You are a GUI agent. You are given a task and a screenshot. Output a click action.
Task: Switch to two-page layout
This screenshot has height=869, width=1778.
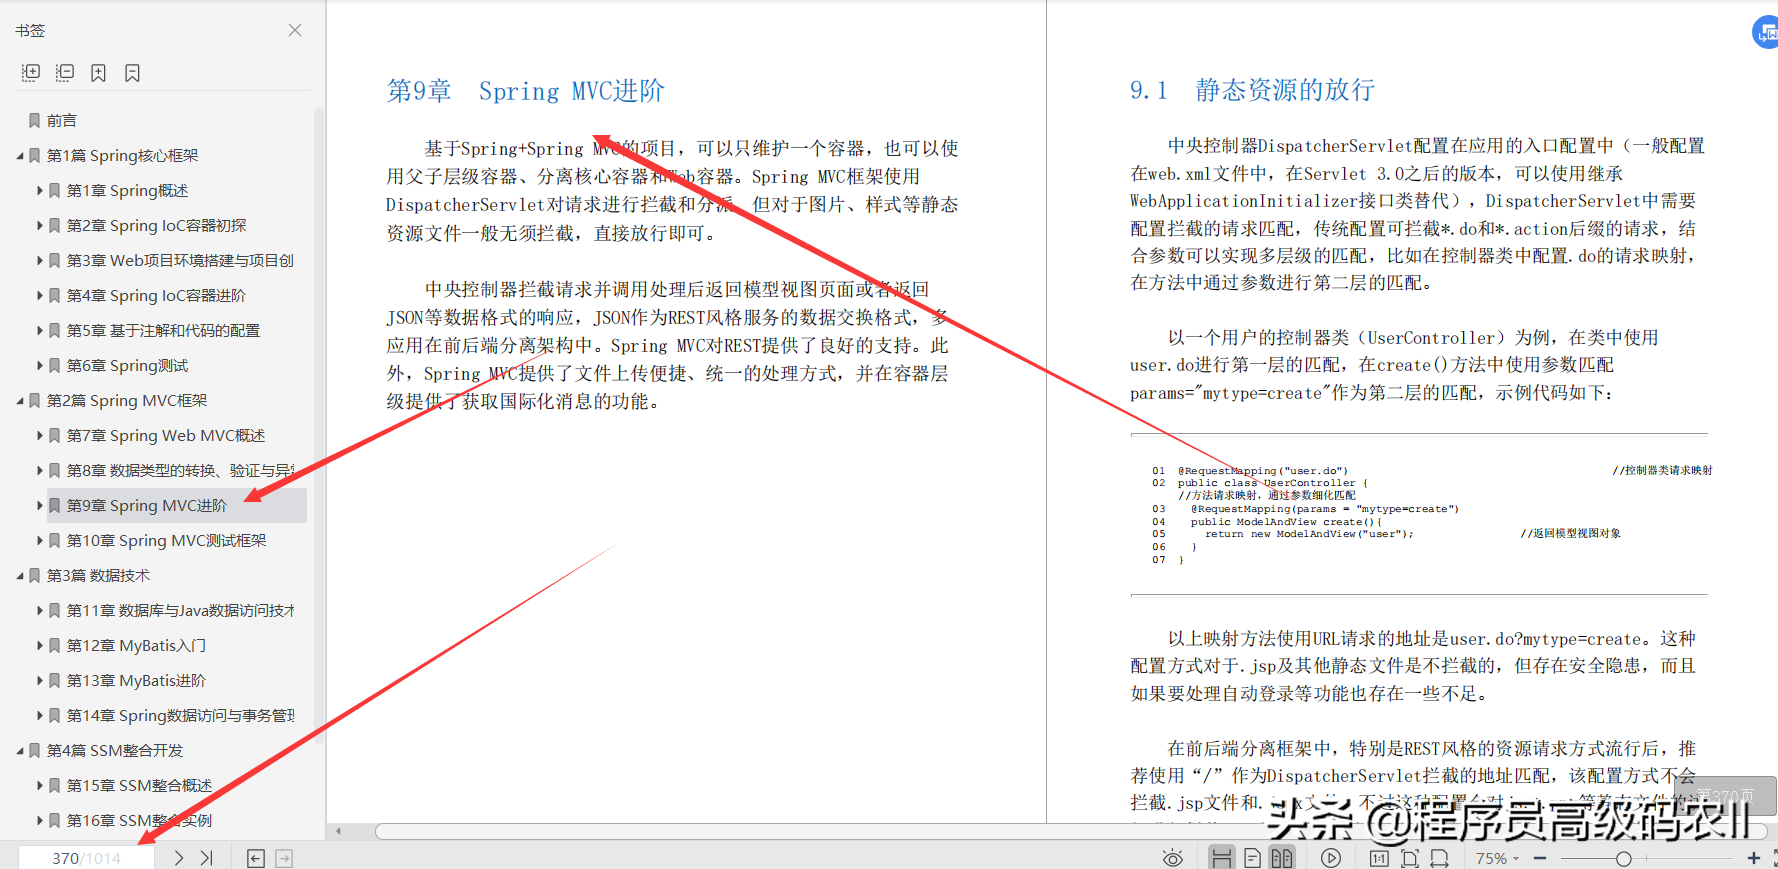click(x=1281, y=858)
